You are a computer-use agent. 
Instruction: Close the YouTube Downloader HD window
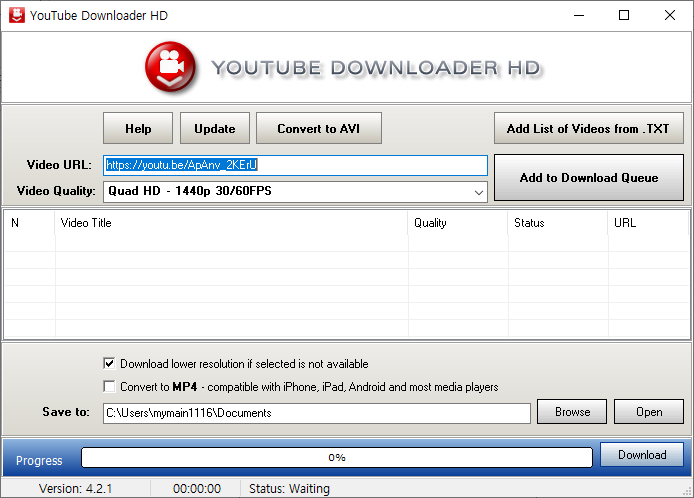[x=670, y=15]
